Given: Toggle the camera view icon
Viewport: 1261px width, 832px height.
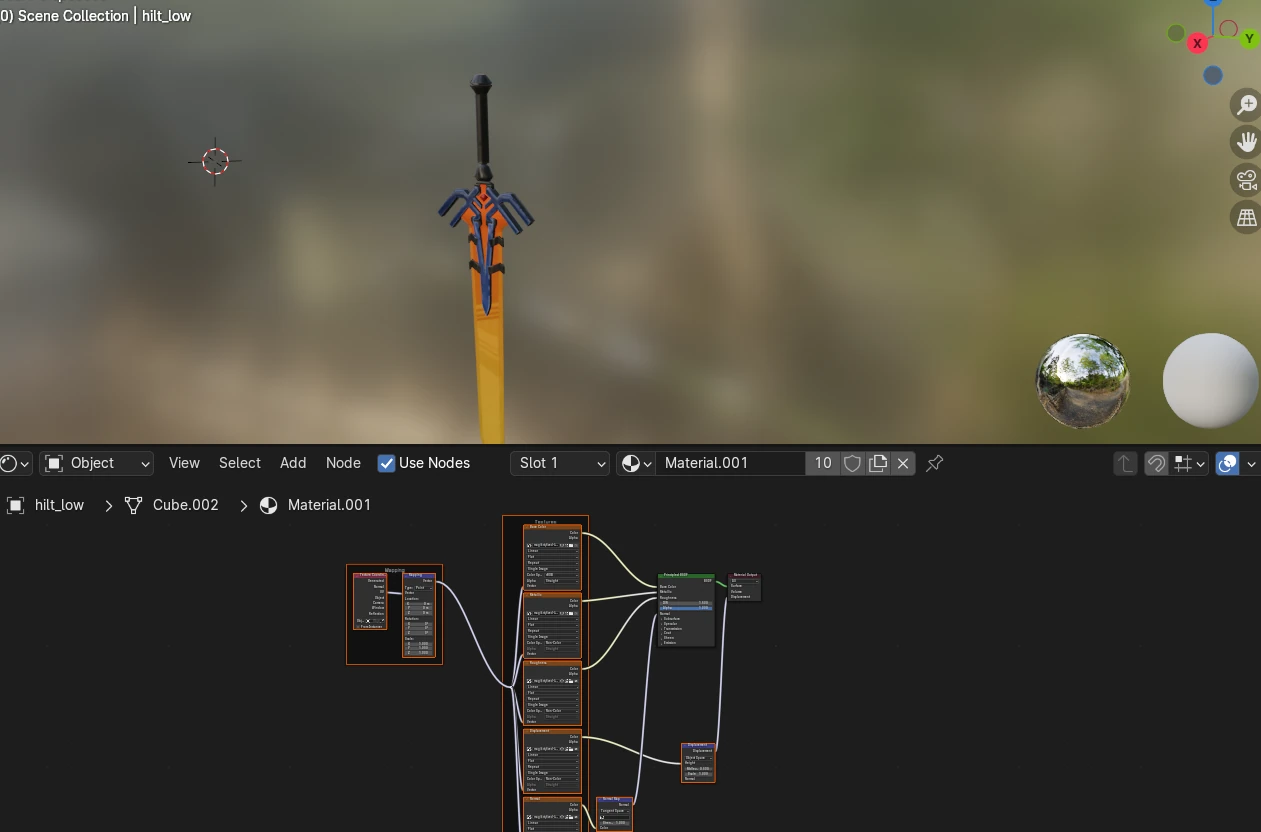Looking at the screenshot, I should 1246,180.
